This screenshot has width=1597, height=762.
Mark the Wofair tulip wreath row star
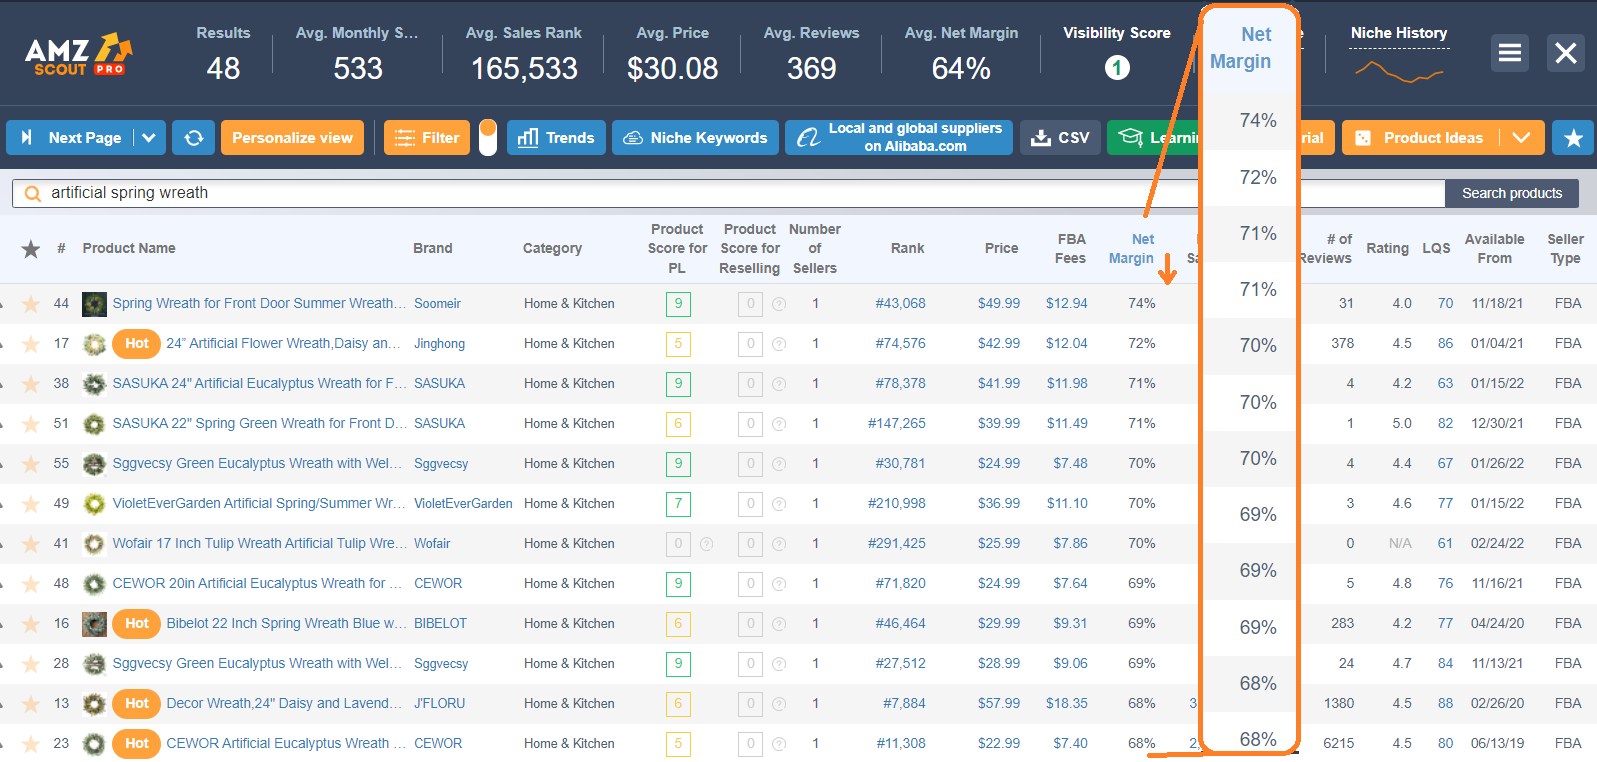31,544
